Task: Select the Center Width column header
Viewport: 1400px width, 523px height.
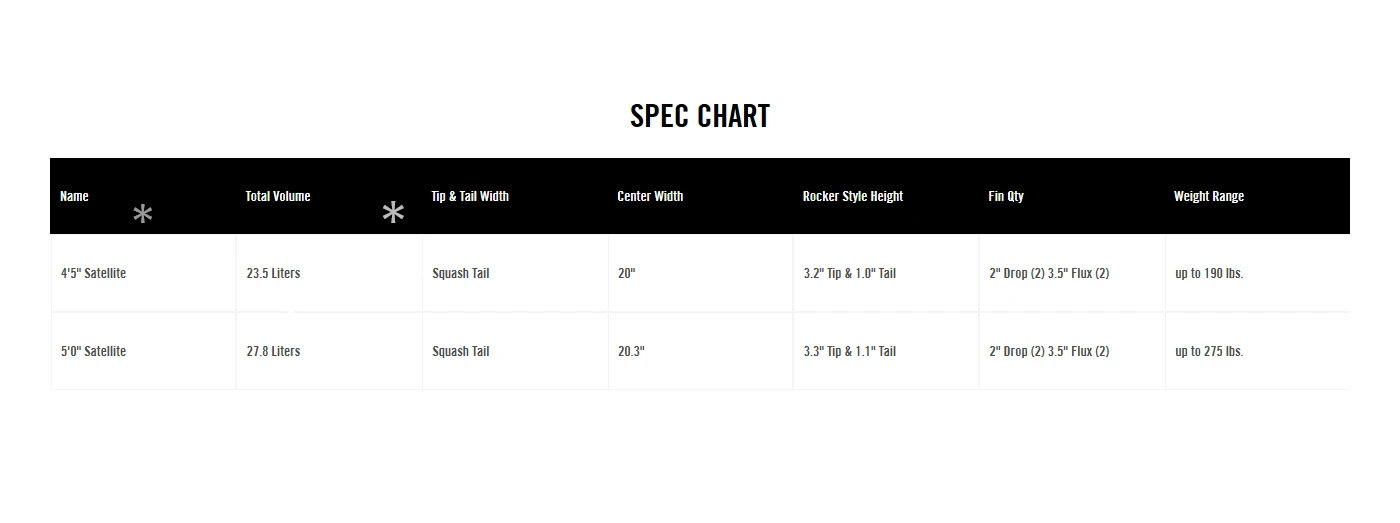Action: pyautogui.click(x=650, y=196)
